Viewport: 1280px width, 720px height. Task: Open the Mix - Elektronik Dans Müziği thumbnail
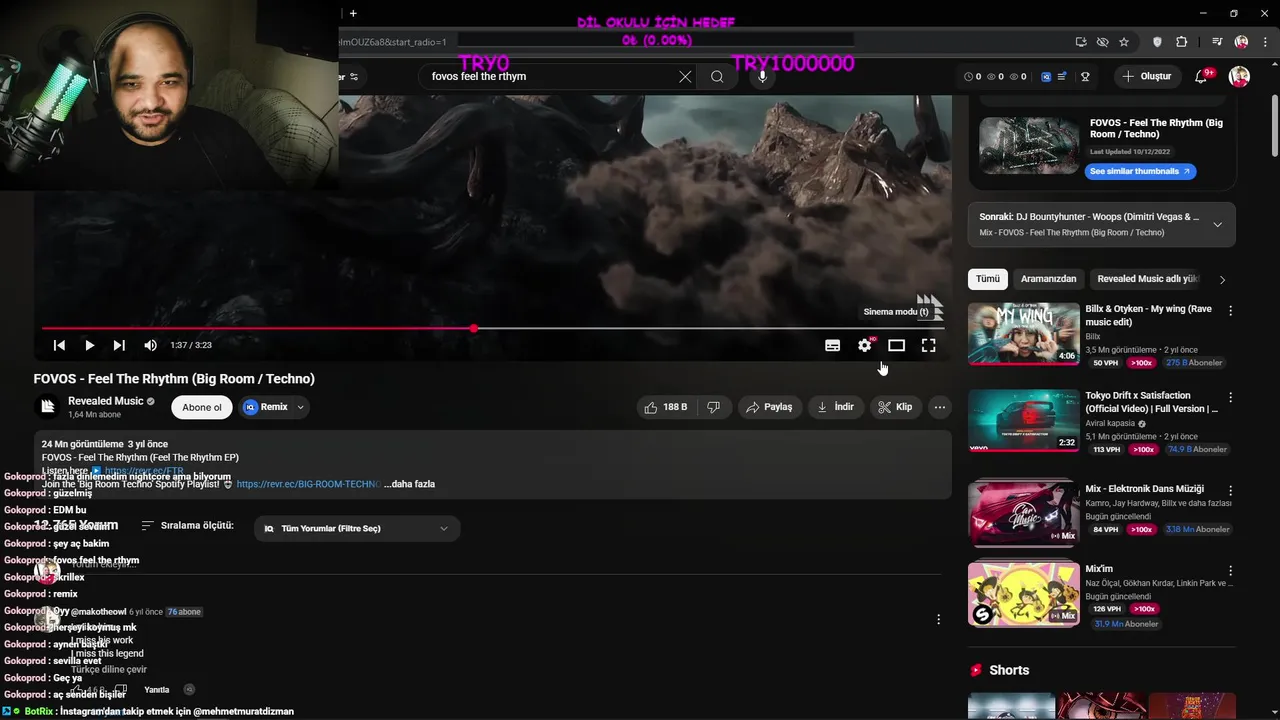(x=1023, y=514)
